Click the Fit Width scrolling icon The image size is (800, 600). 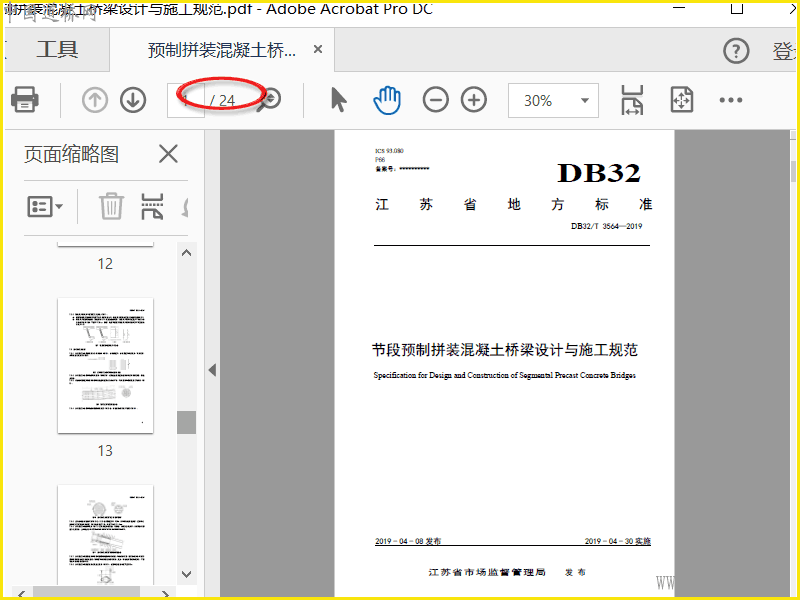pyautogui.click(x=632, y=100)
